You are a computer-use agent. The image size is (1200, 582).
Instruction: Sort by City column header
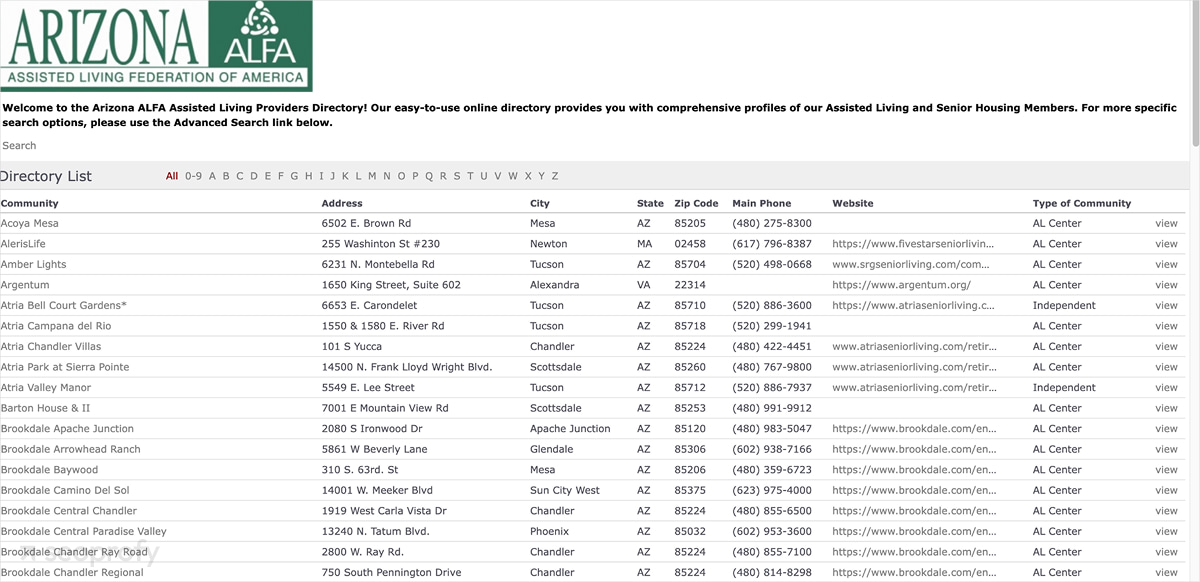click(540, 203)
